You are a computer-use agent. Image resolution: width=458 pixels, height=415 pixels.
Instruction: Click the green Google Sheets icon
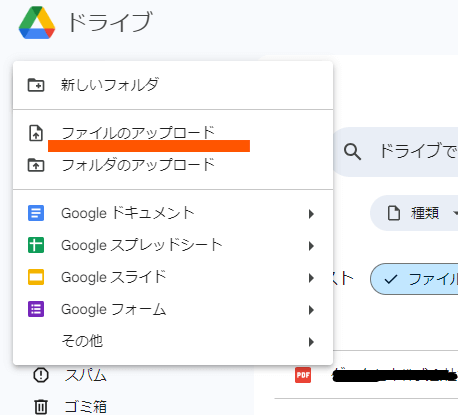point(36,245)
